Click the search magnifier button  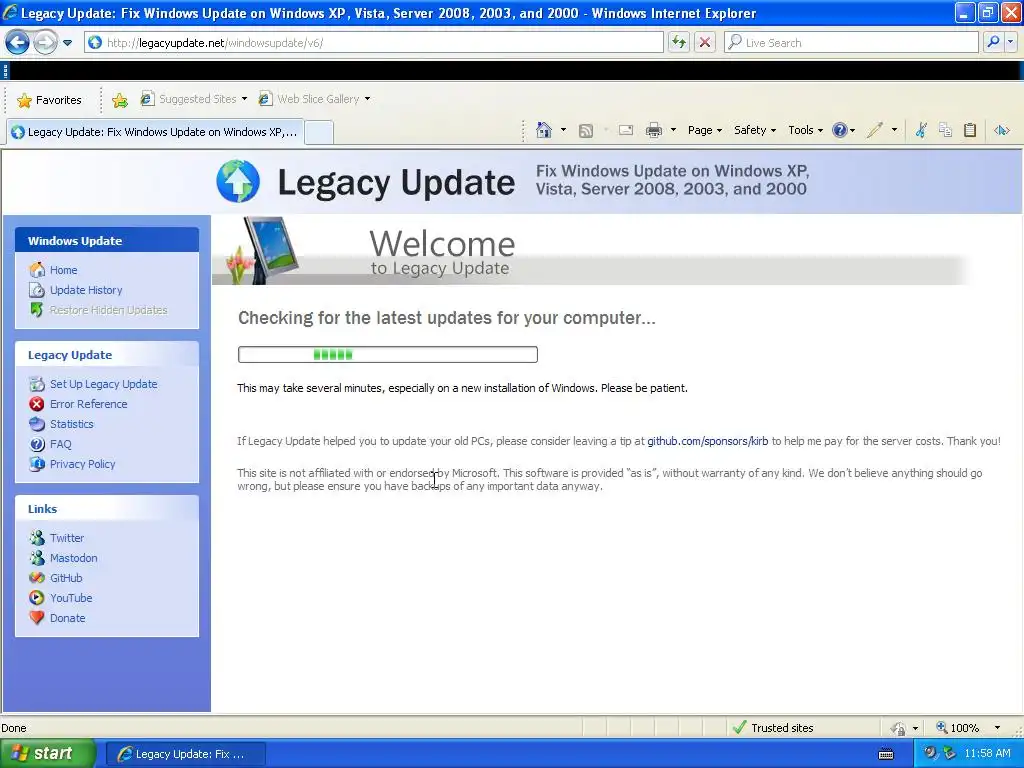coord(993,42)
